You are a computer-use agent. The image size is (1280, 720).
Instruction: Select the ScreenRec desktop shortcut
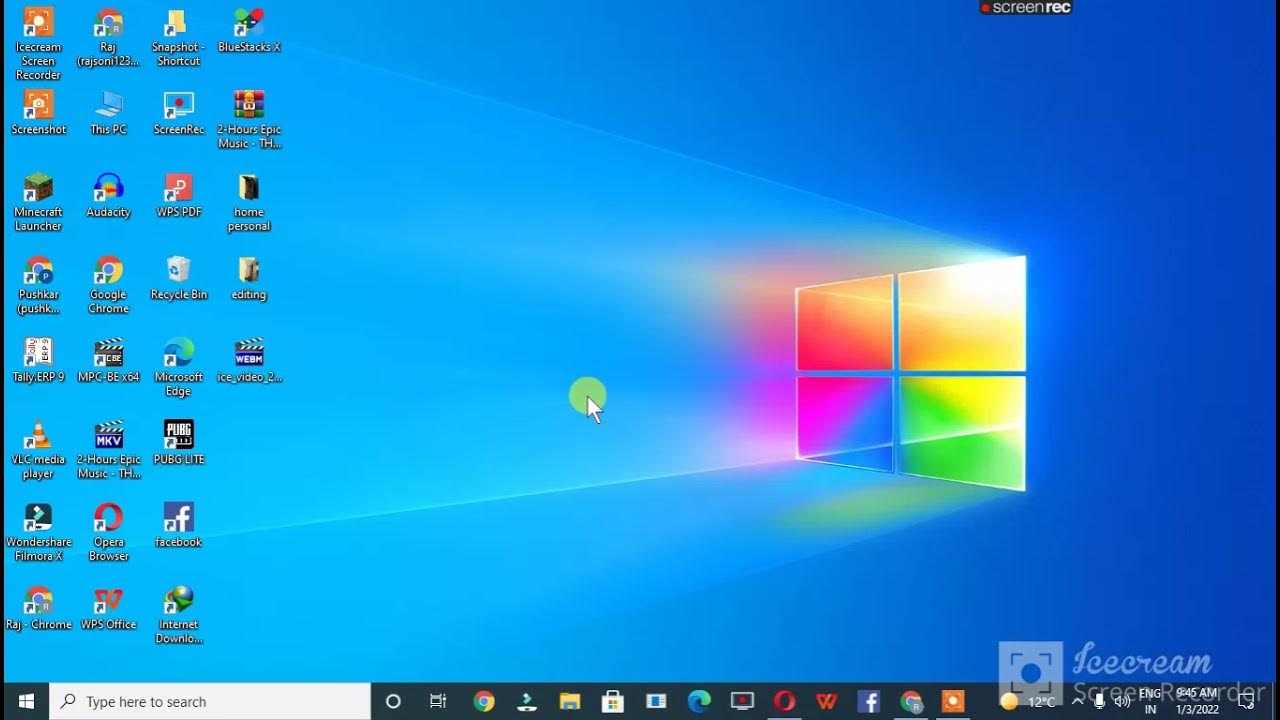(x=178, y=112)
